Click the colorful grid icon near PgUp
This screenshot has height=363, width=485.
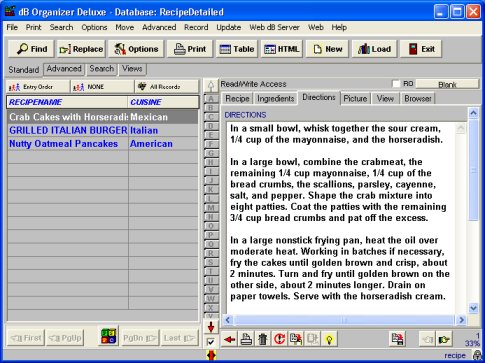[109, 336]
